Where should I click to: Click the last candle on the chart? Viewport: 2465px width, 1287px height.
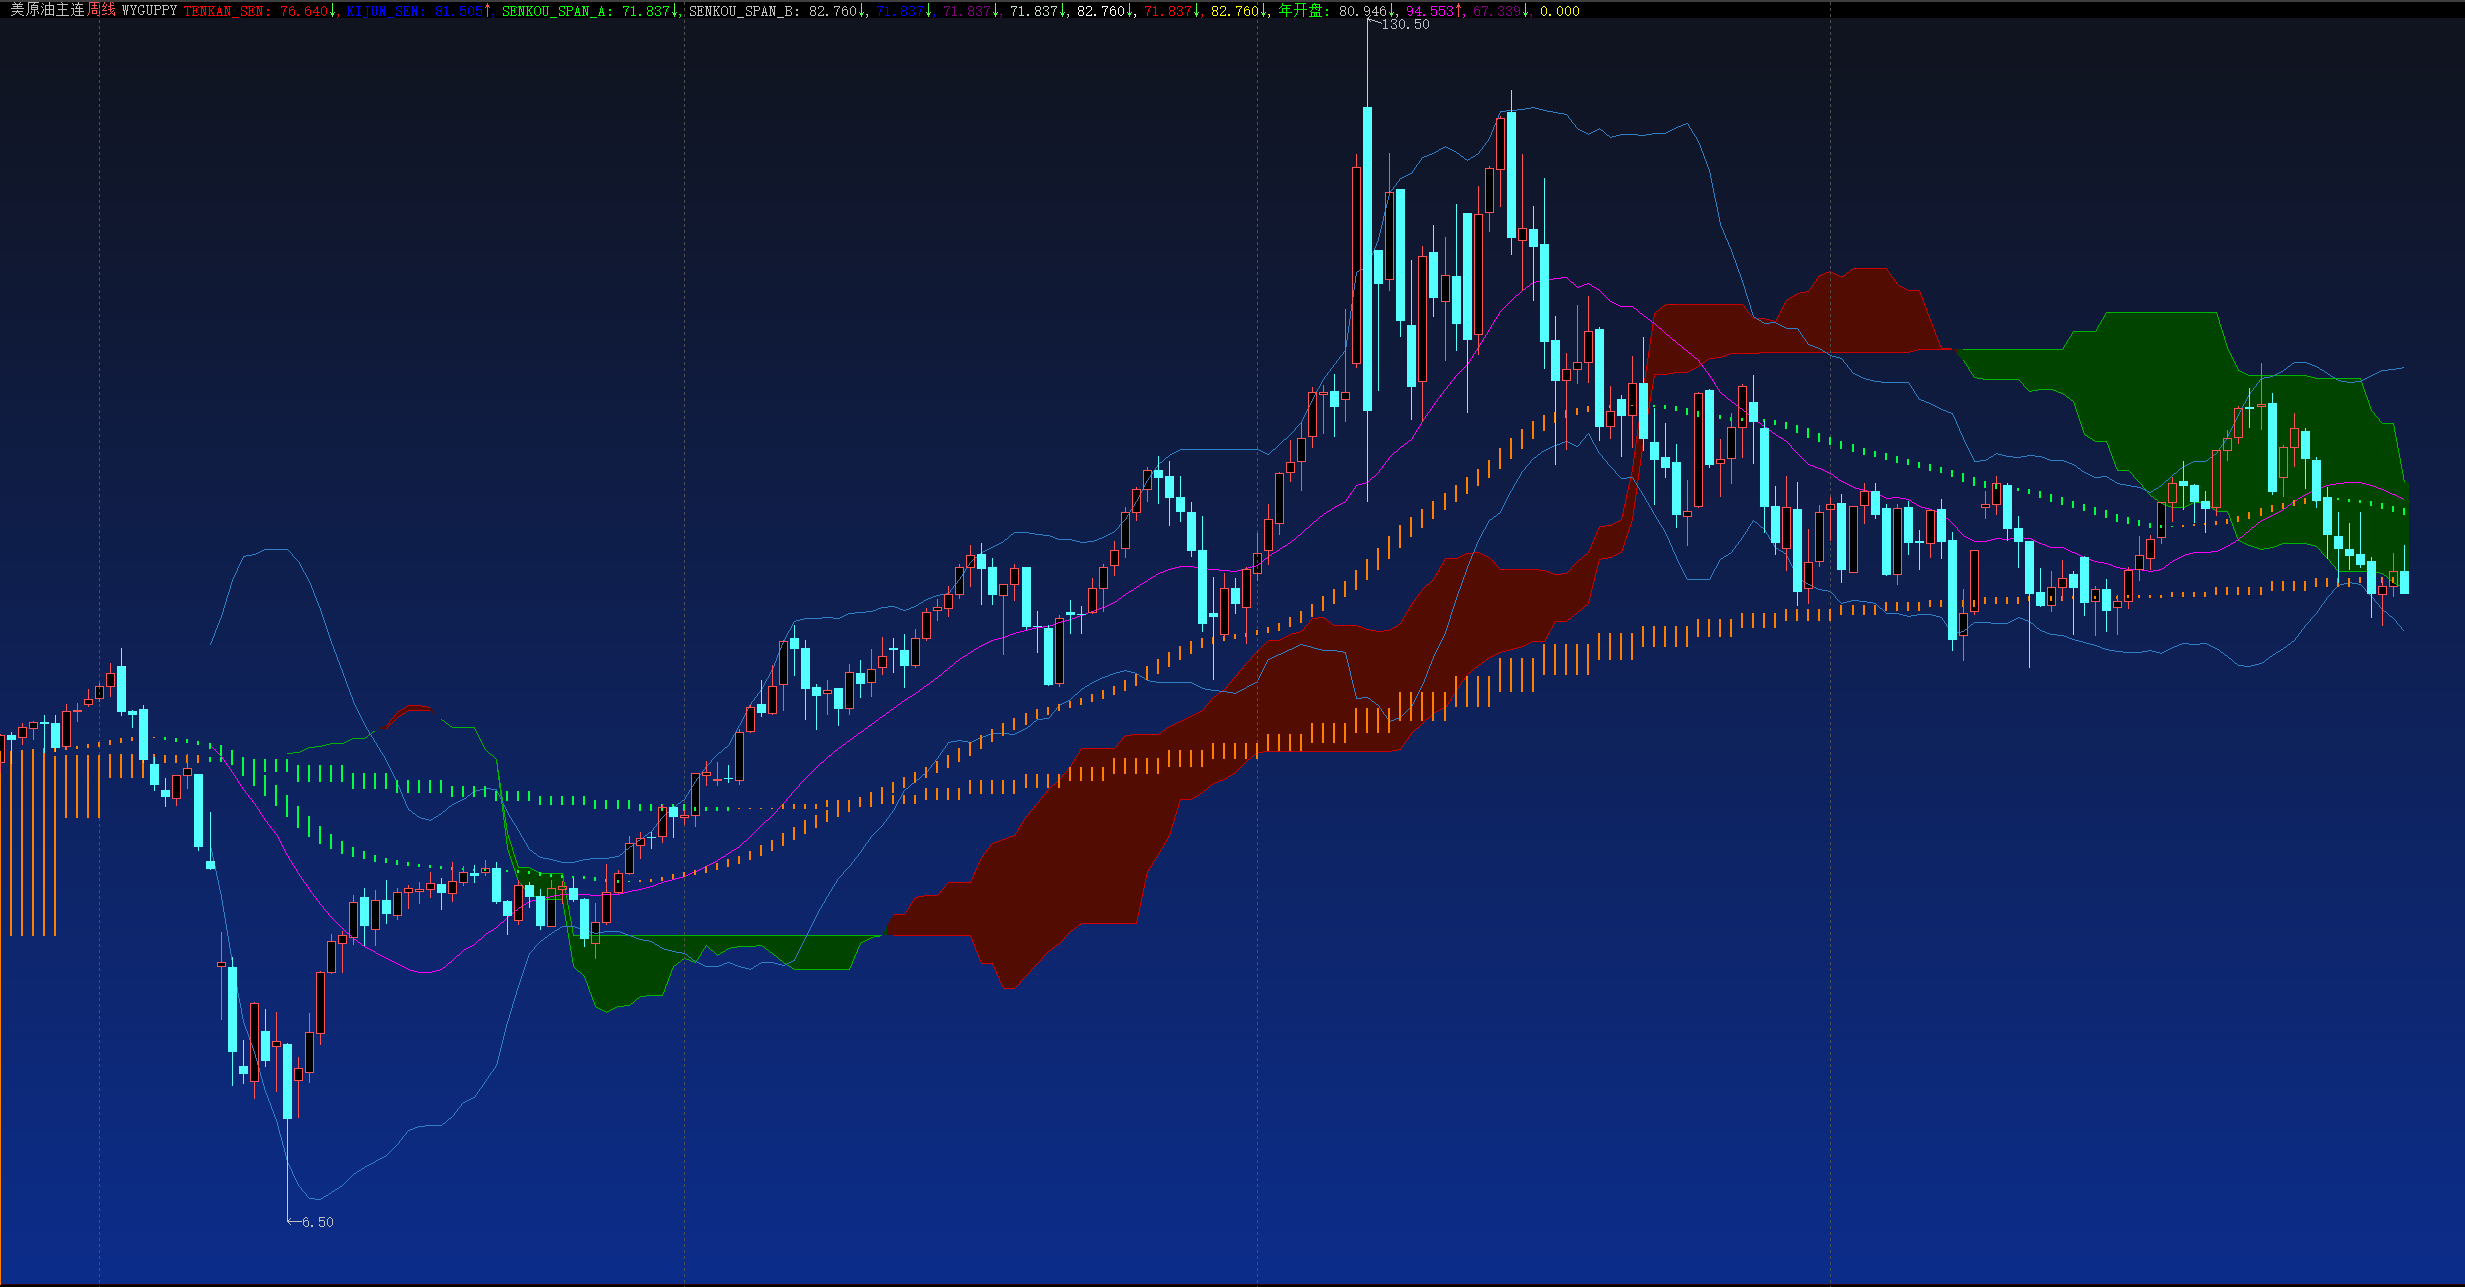(x=2404, y=582)
